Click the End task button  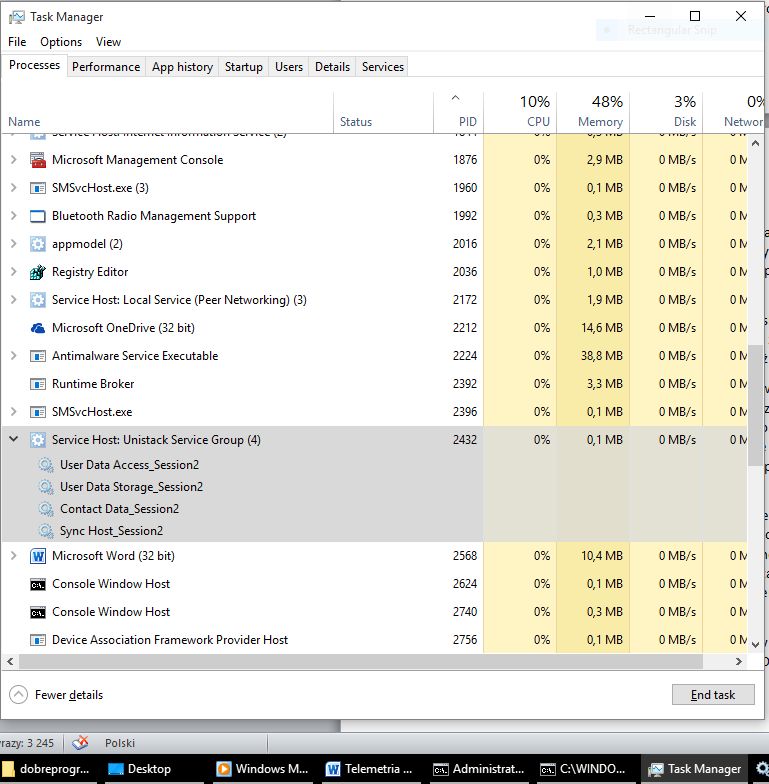(713, 694)
